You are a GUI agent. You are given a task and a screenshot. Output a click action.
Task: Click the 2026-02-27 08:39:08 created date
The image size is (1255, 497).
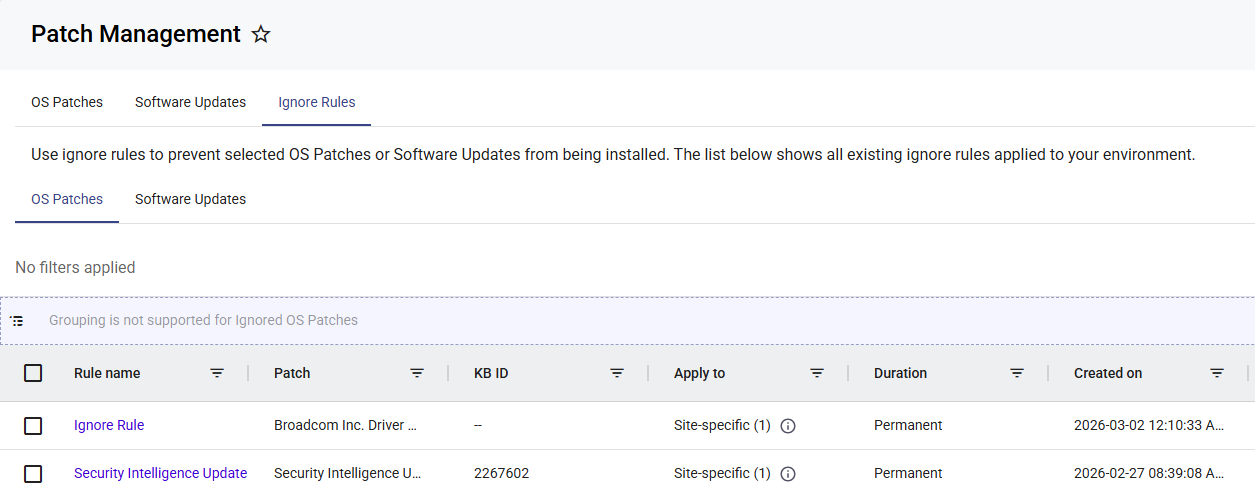point(1149,473)
